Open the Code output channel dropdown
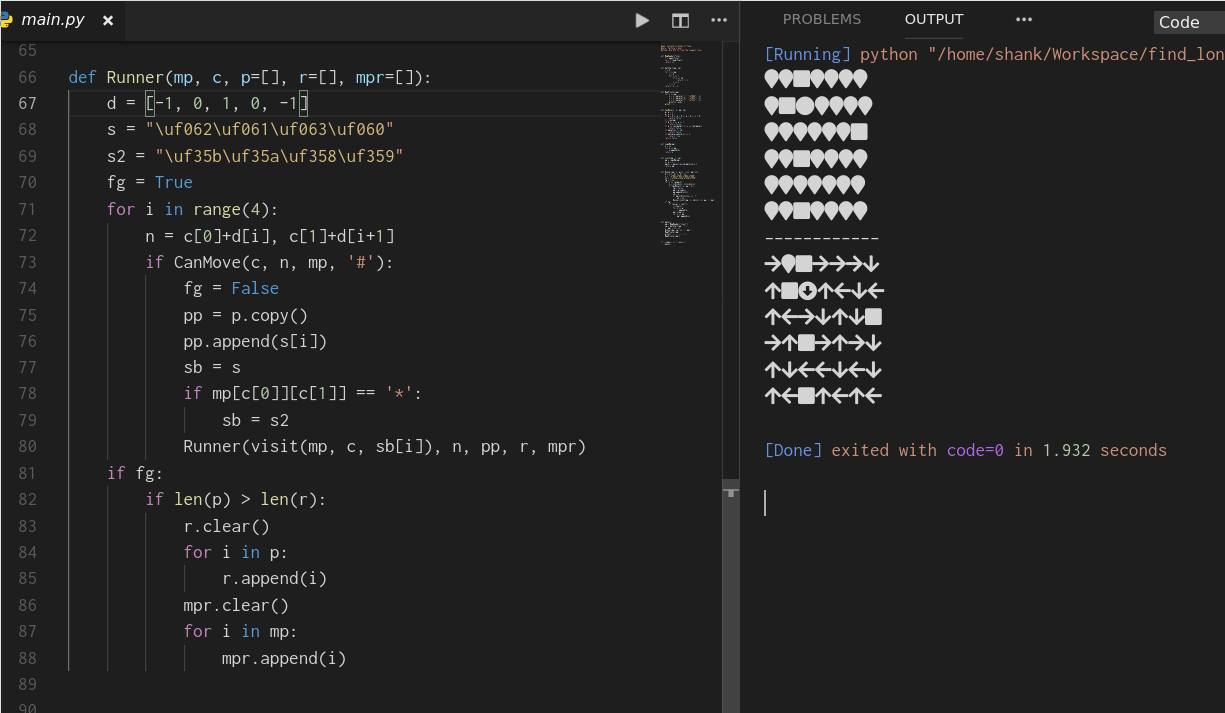1225x713 pixels. click(x=1189, y=22)
